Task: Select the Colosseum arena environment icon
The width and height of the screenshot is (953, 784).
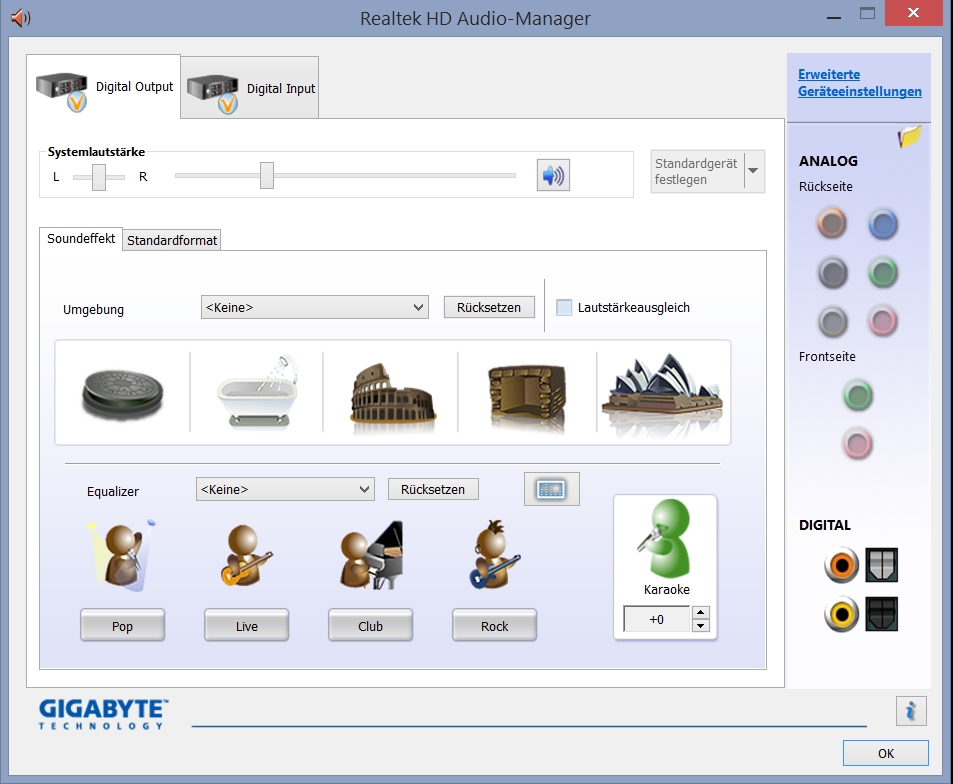Action: [392, 393]
